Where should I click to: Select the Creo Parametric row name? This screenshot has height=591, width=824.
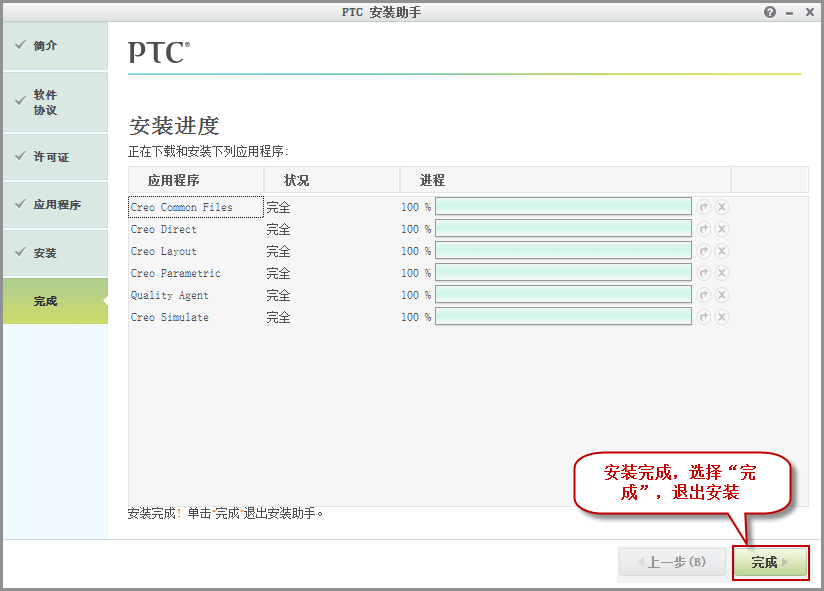(176, 274)
